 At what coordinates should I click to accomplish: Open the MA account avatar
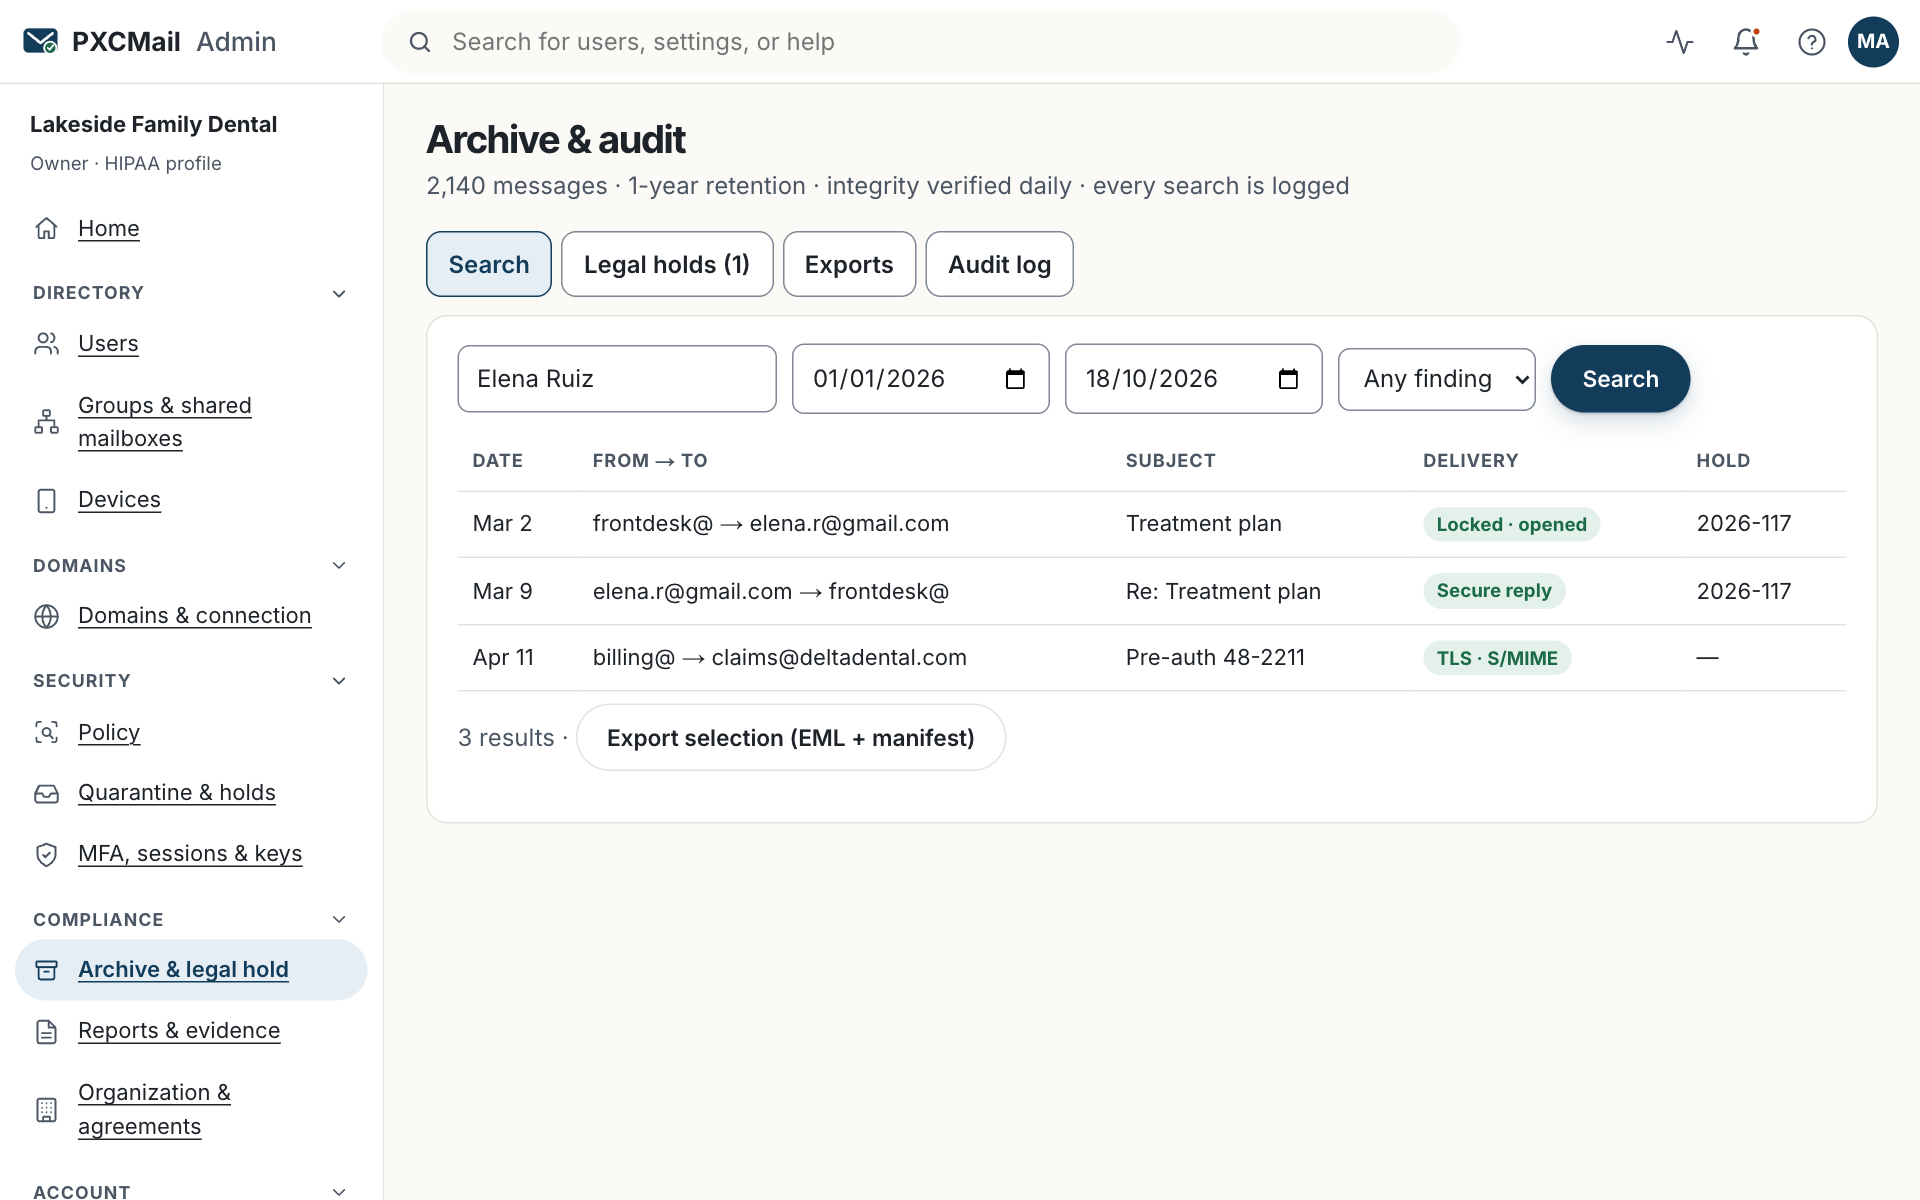1873,41
